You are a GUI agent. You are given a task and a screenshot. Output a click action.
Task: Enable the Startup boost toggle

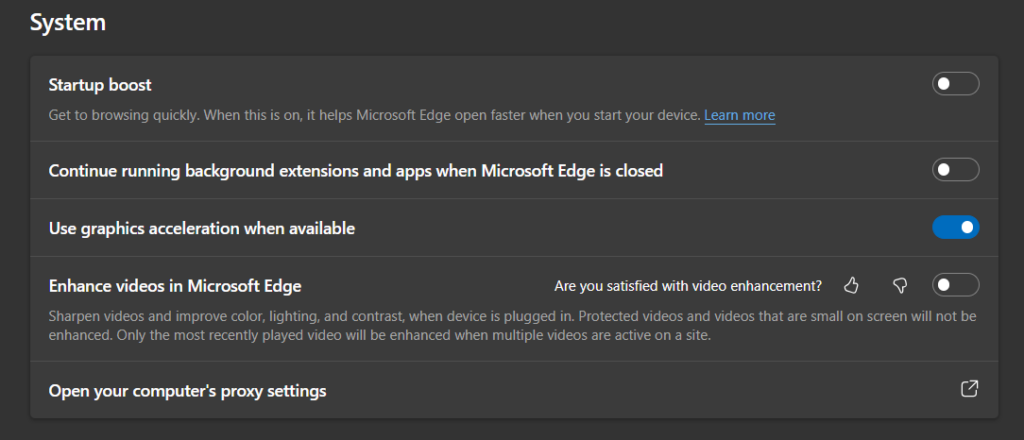pos(955,84)
